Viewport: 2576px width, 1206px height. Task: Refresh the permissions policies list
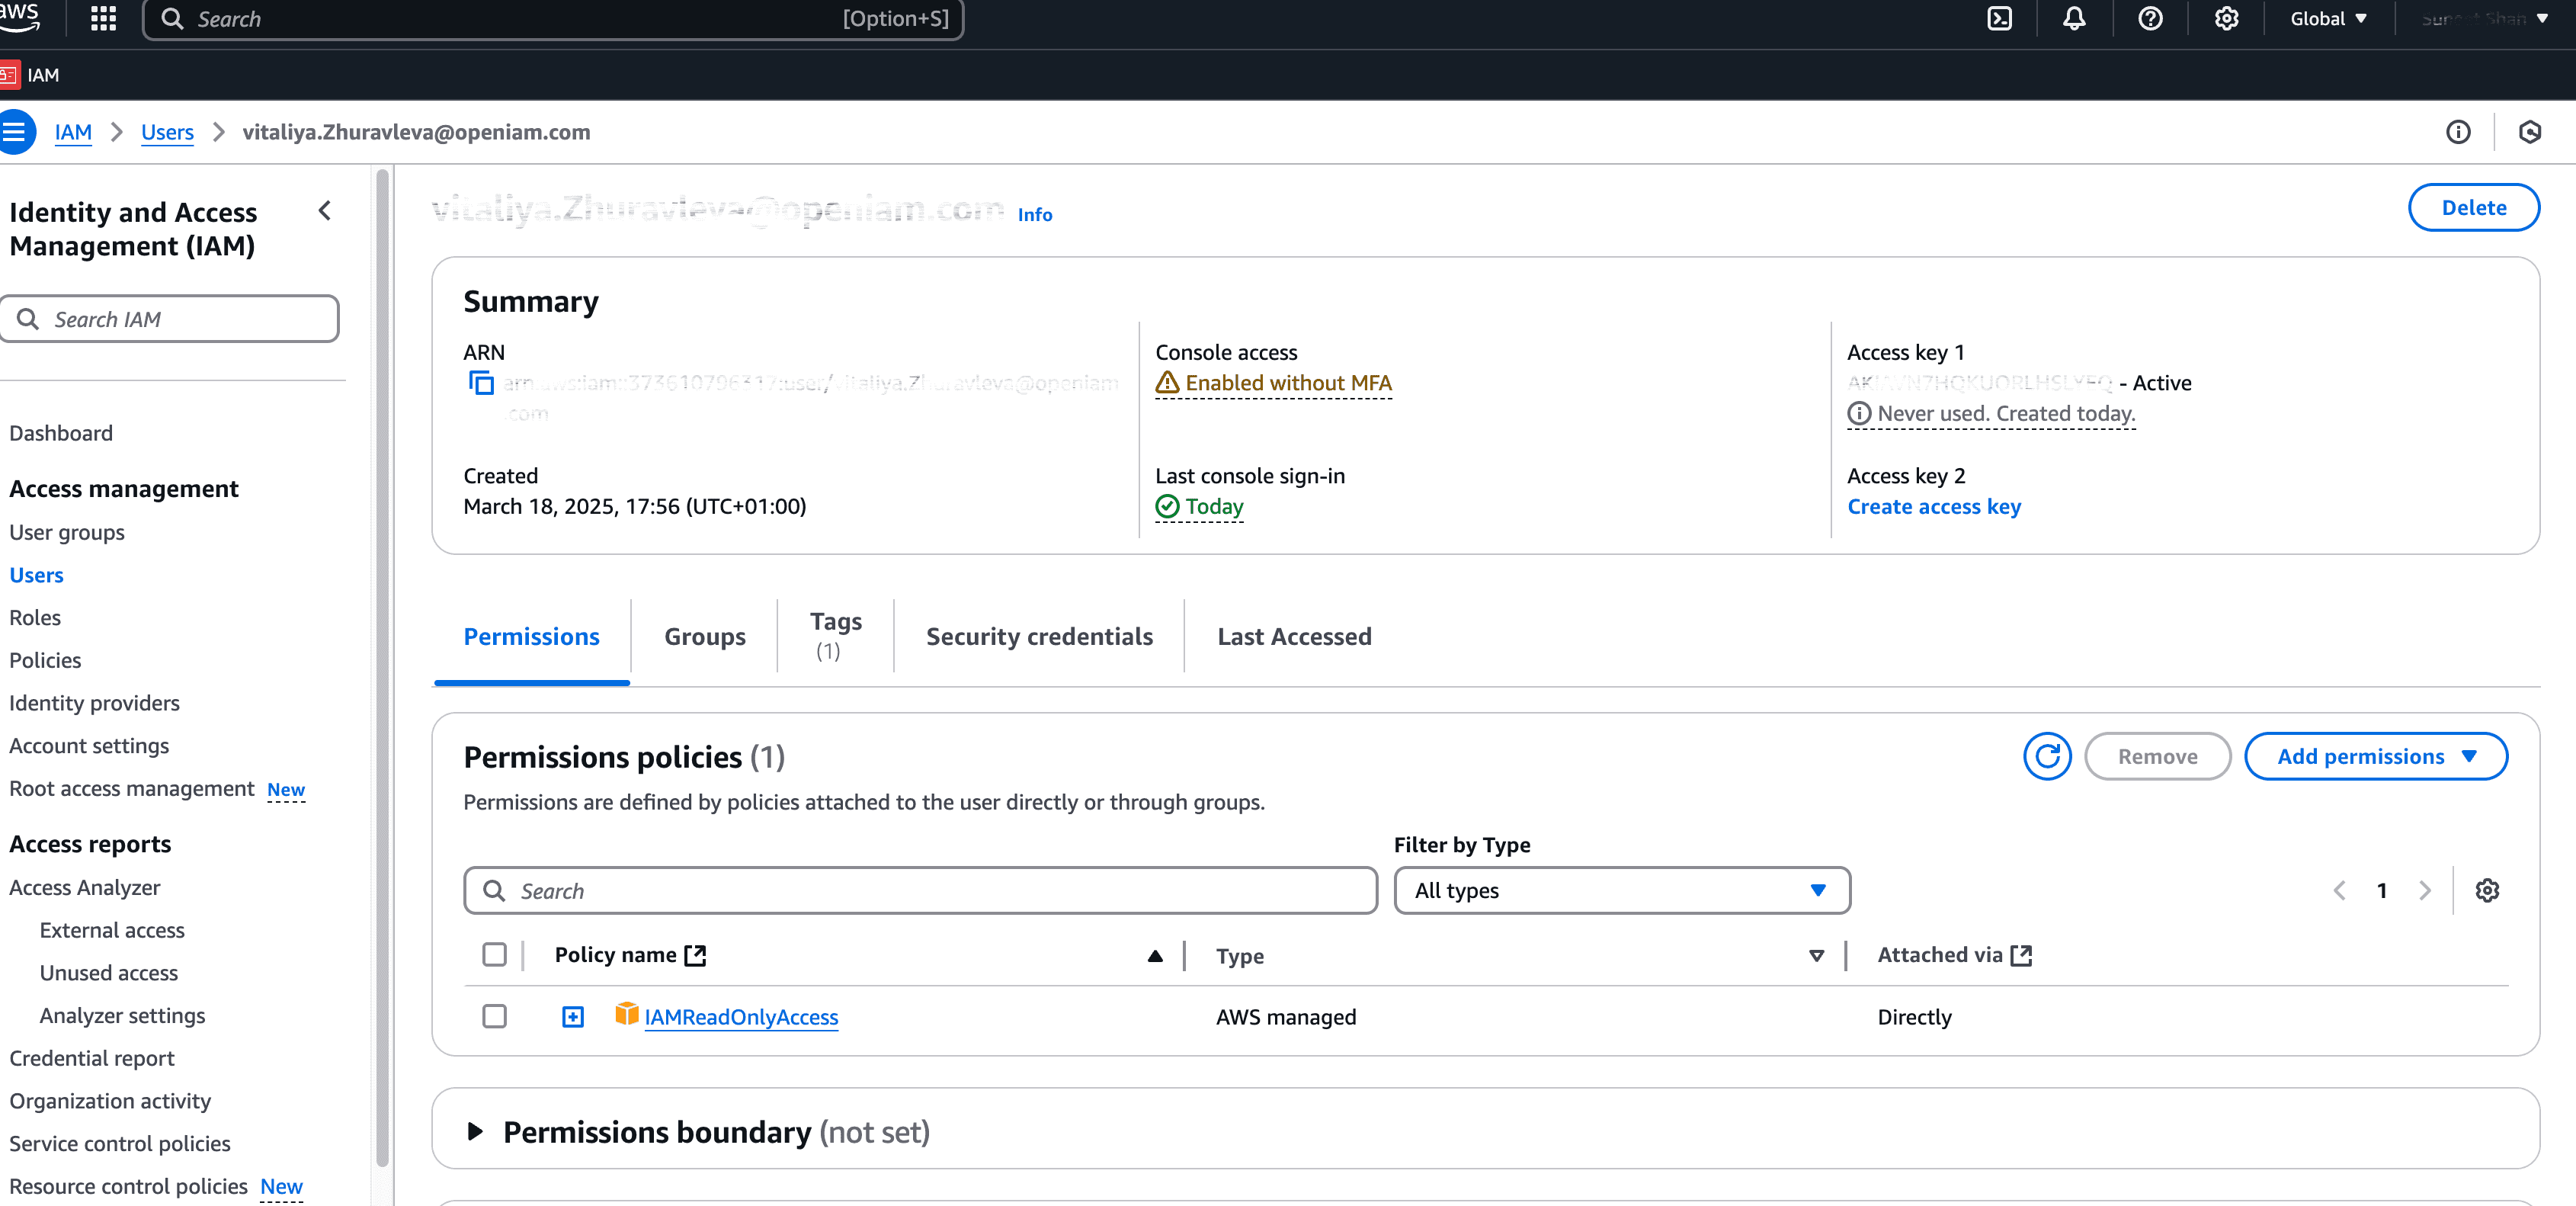(x=2046, y=756)
